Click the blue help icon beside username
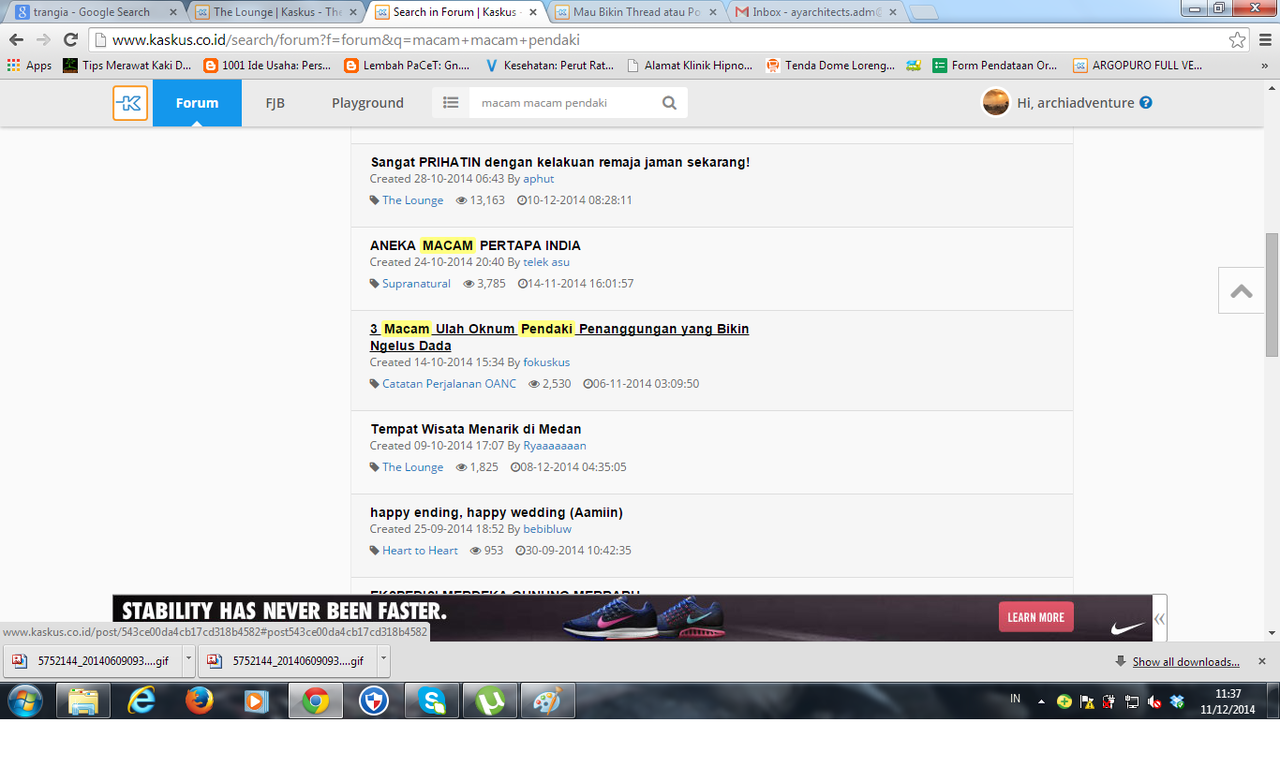 click(1146, 102)
